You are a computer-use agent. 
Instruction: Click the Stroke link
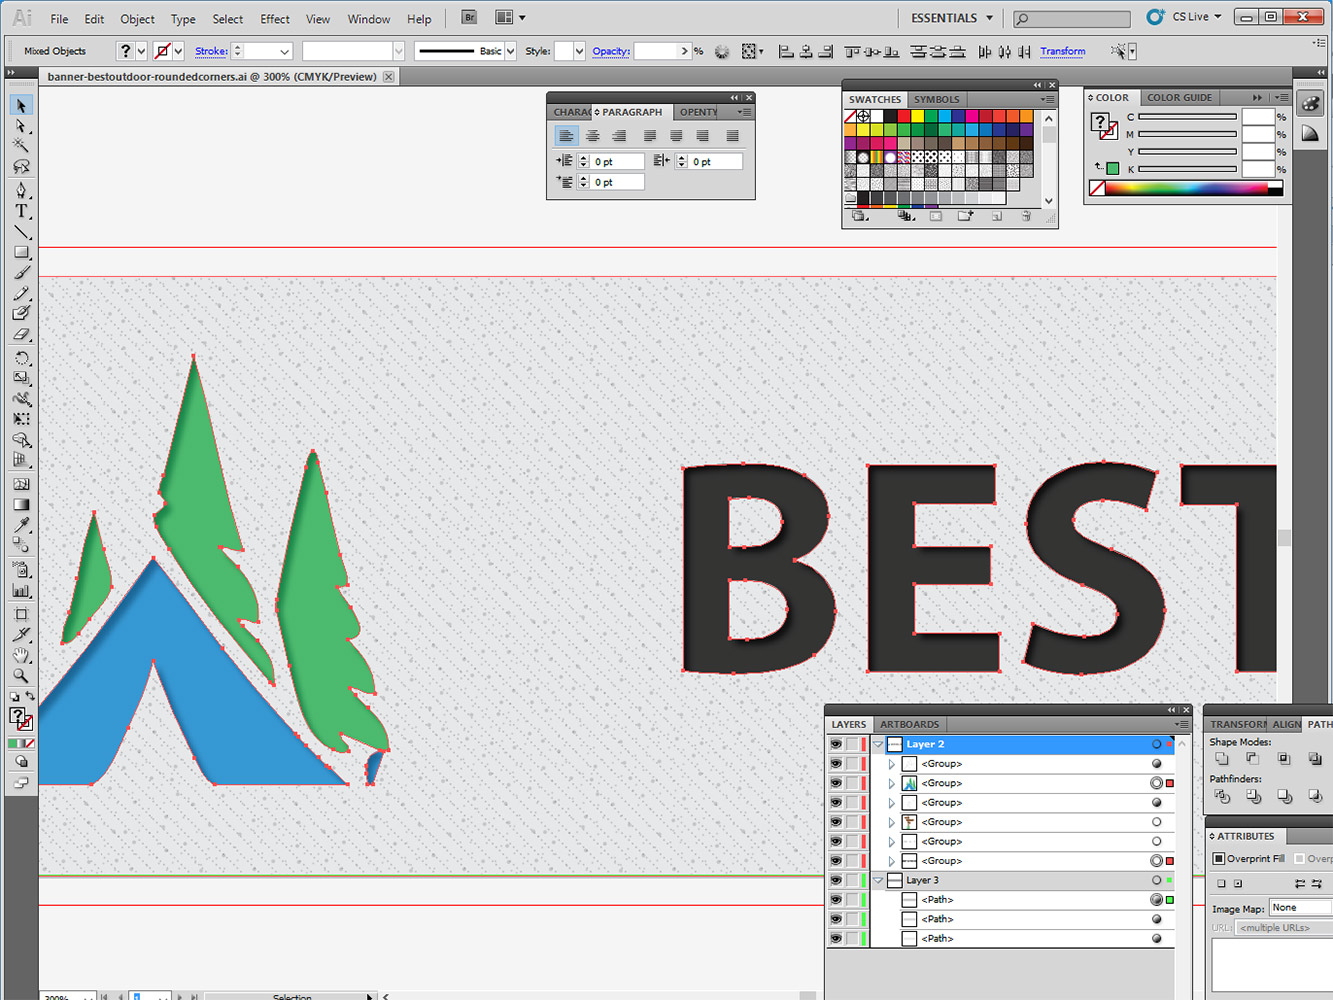pyautogui.click(x=211, y=51)
